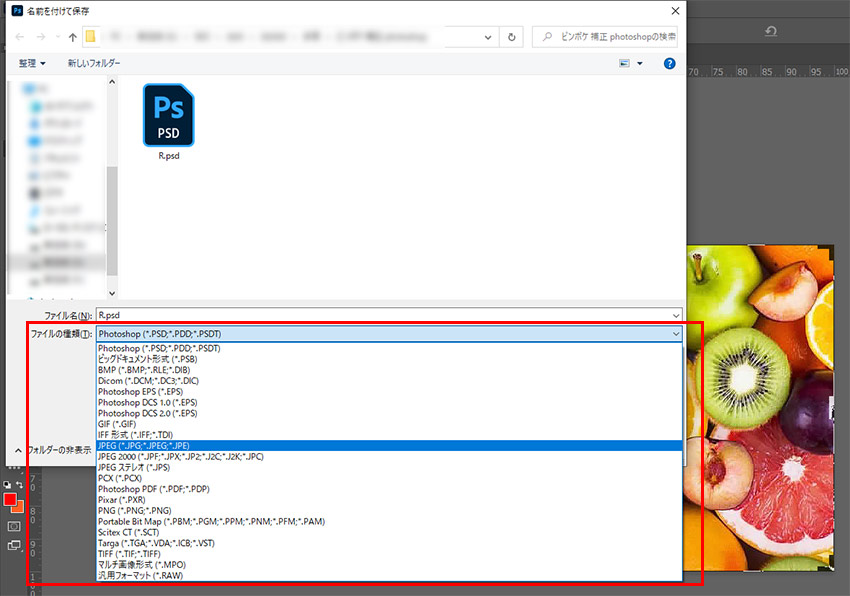
Task: Click the red foreground color swatch
Action: click(x=10, y=499)
